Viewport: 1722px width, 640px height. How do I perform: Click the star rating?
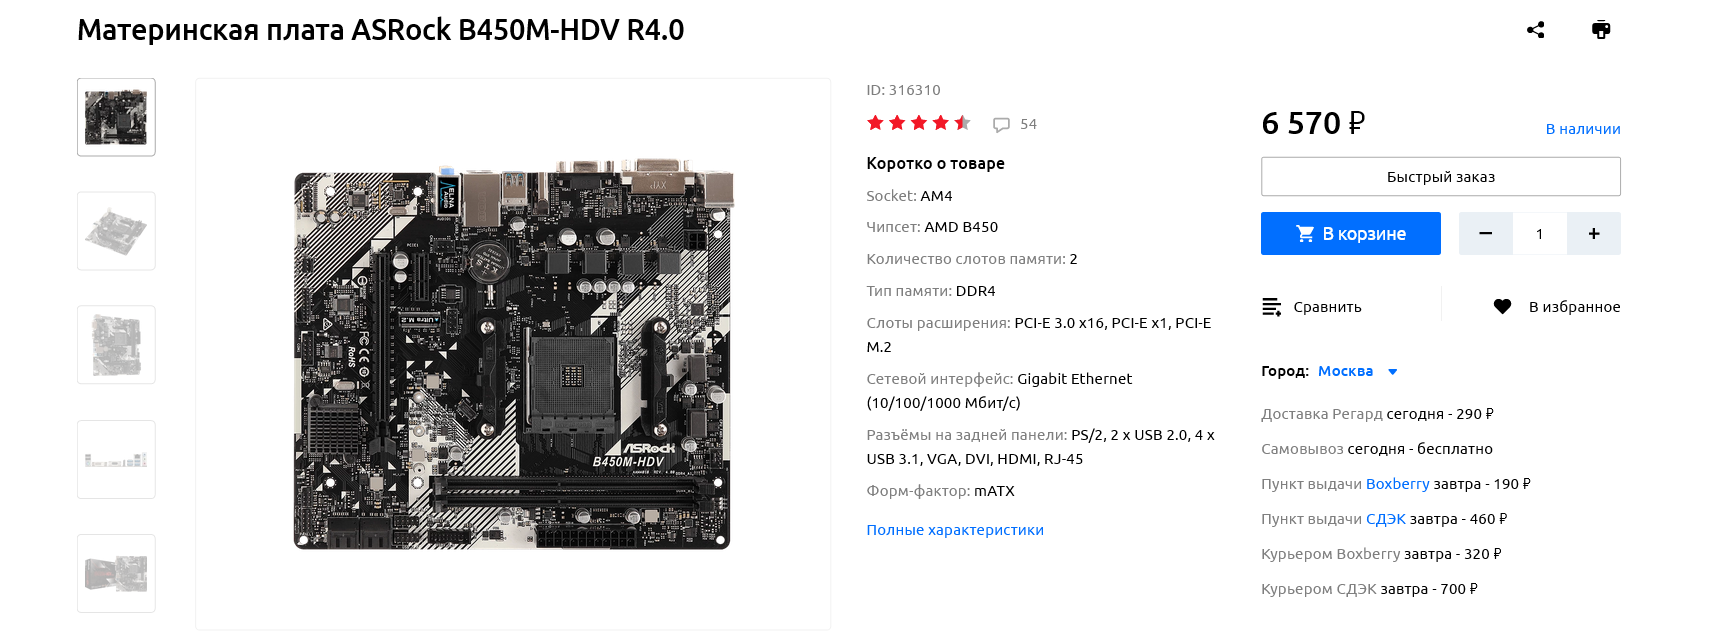tap(919, 123)
